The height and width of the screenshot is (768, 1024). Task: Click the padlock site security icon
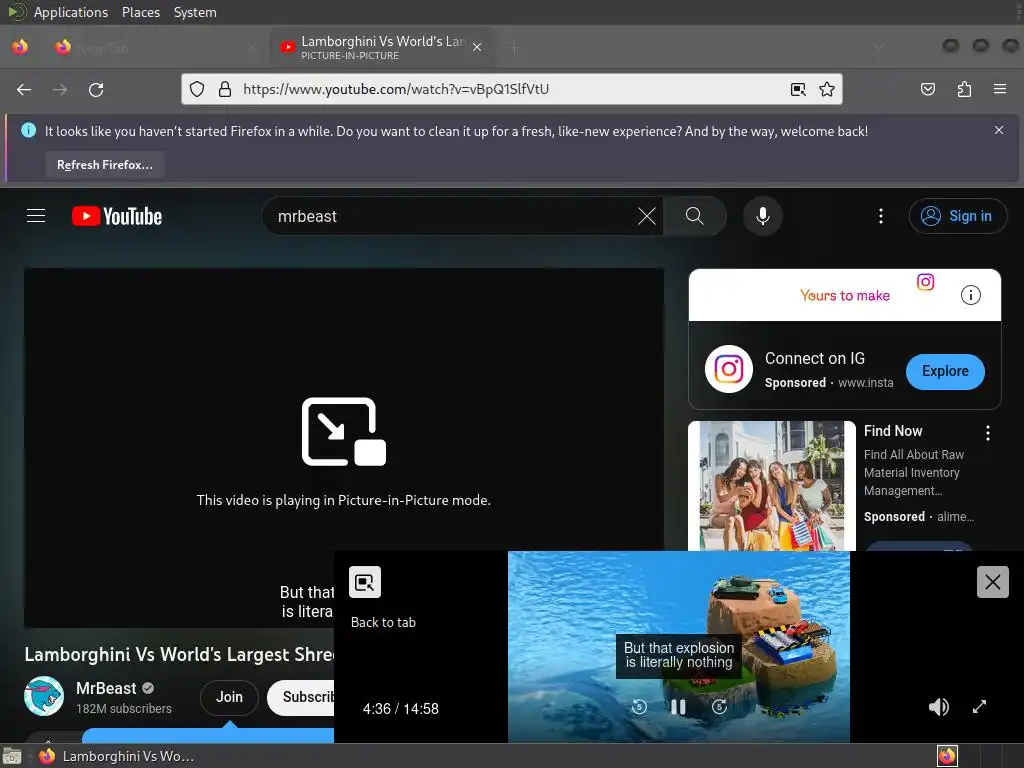click(225, 89)
